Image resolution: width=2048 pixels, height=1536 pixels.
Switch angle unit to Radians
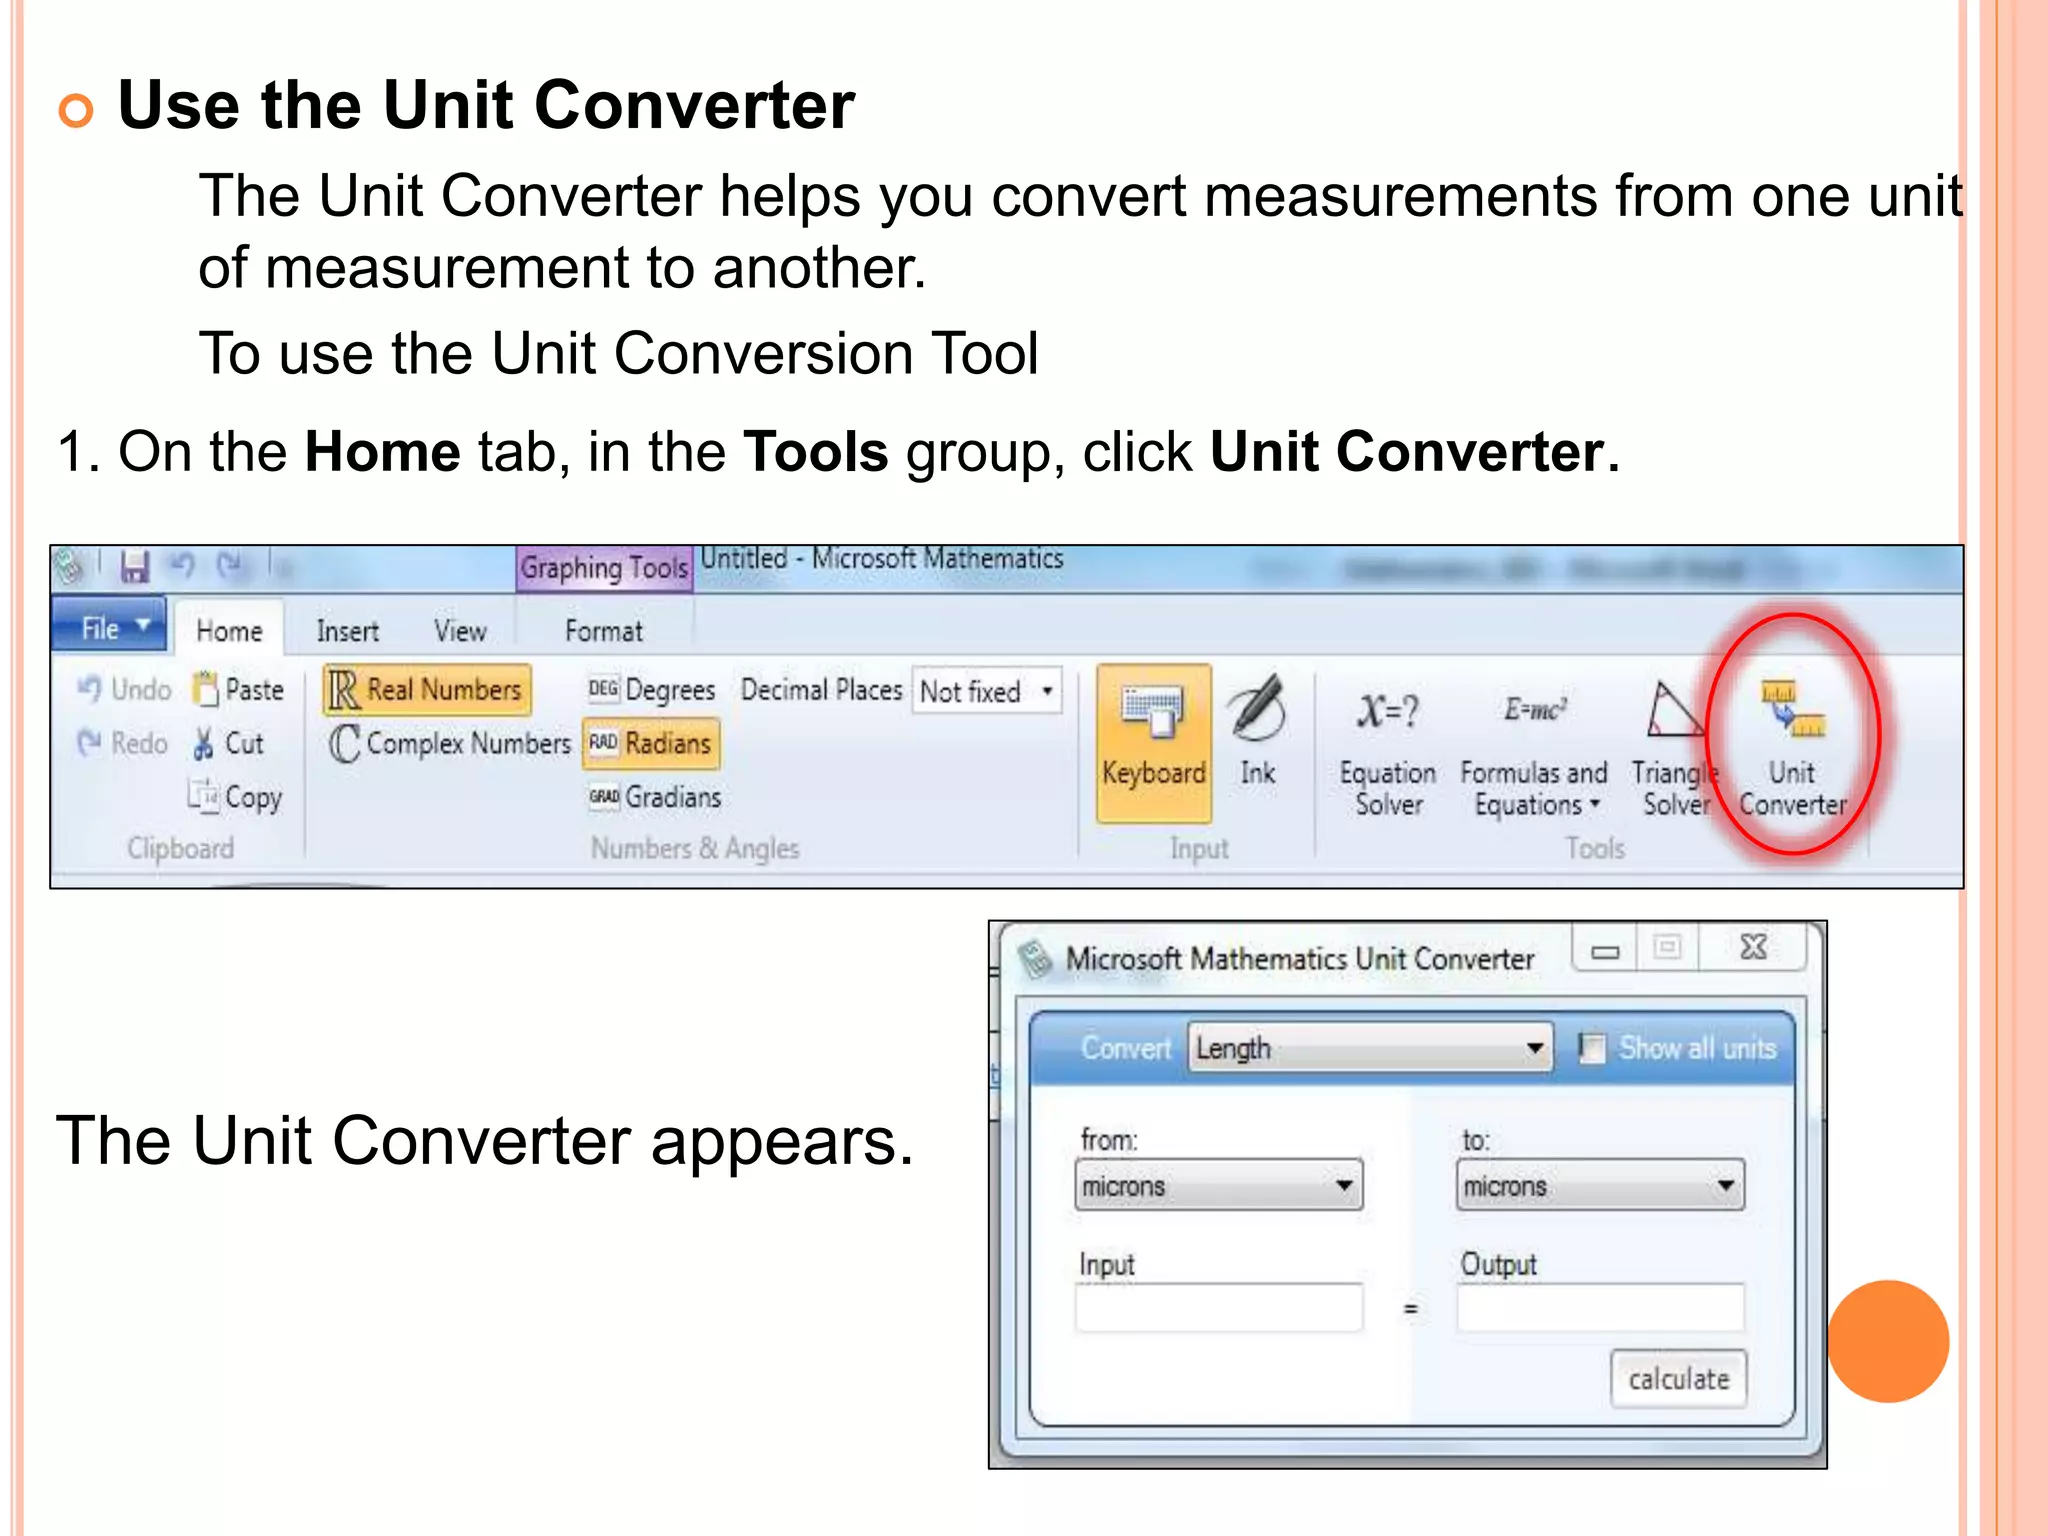click(651, 743)
